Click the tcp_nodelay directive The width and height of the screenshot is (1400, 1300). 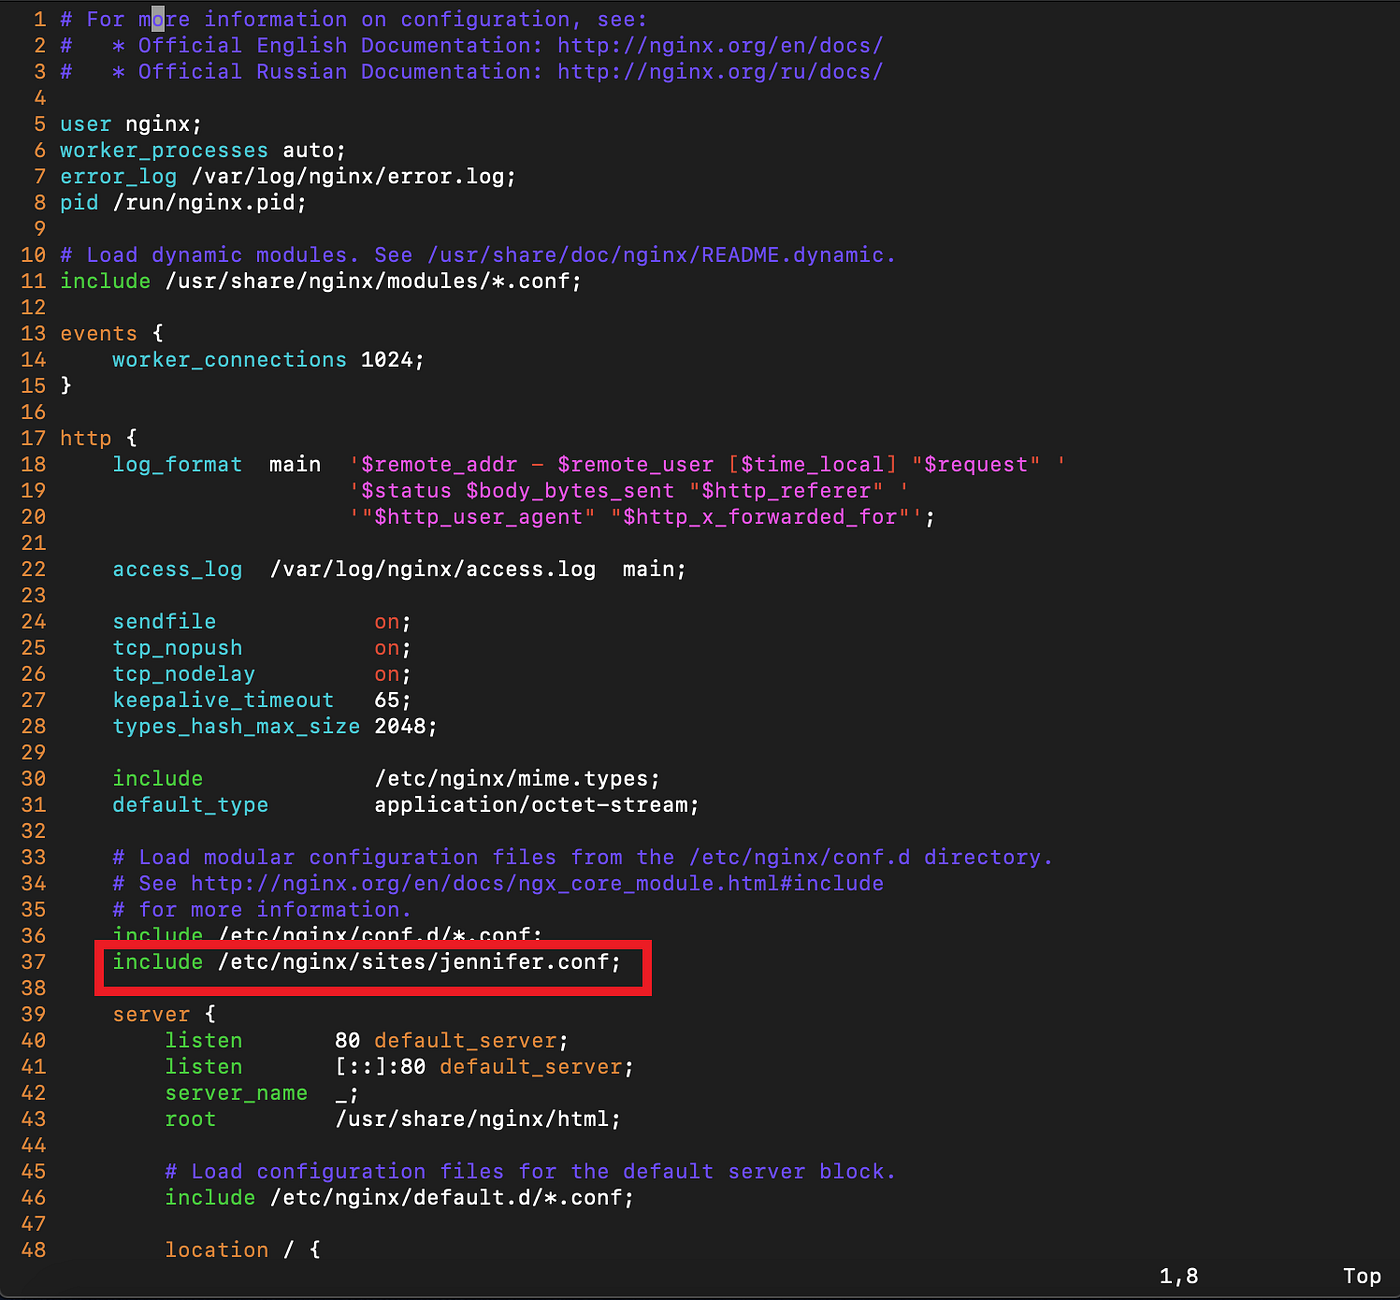(184, 675)
